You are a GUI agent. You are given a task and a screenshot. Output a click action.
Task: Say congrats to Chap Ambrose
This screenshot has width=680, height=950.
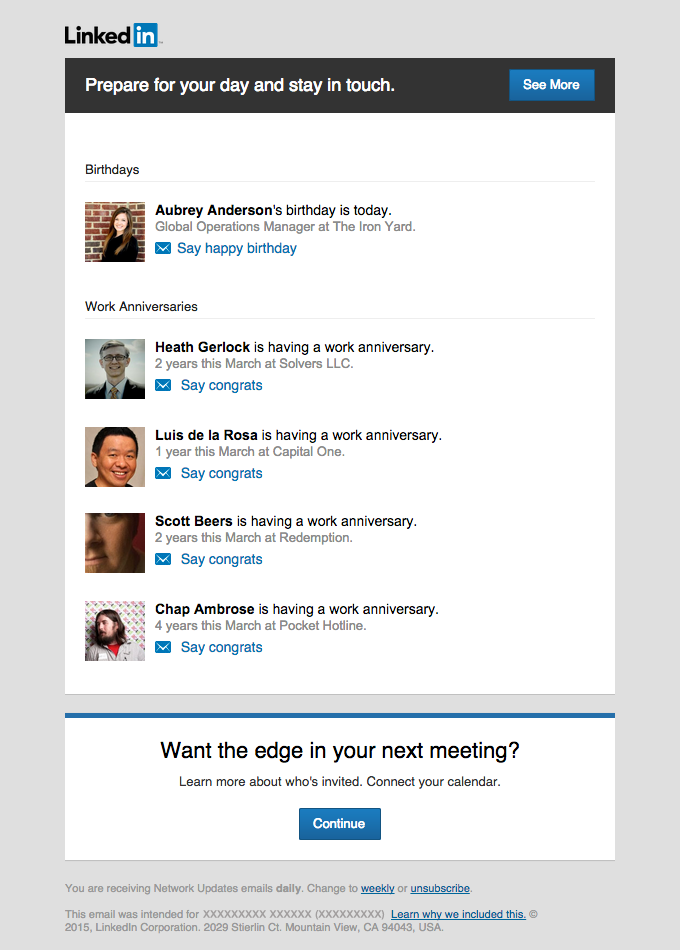[x=221, y=648]
